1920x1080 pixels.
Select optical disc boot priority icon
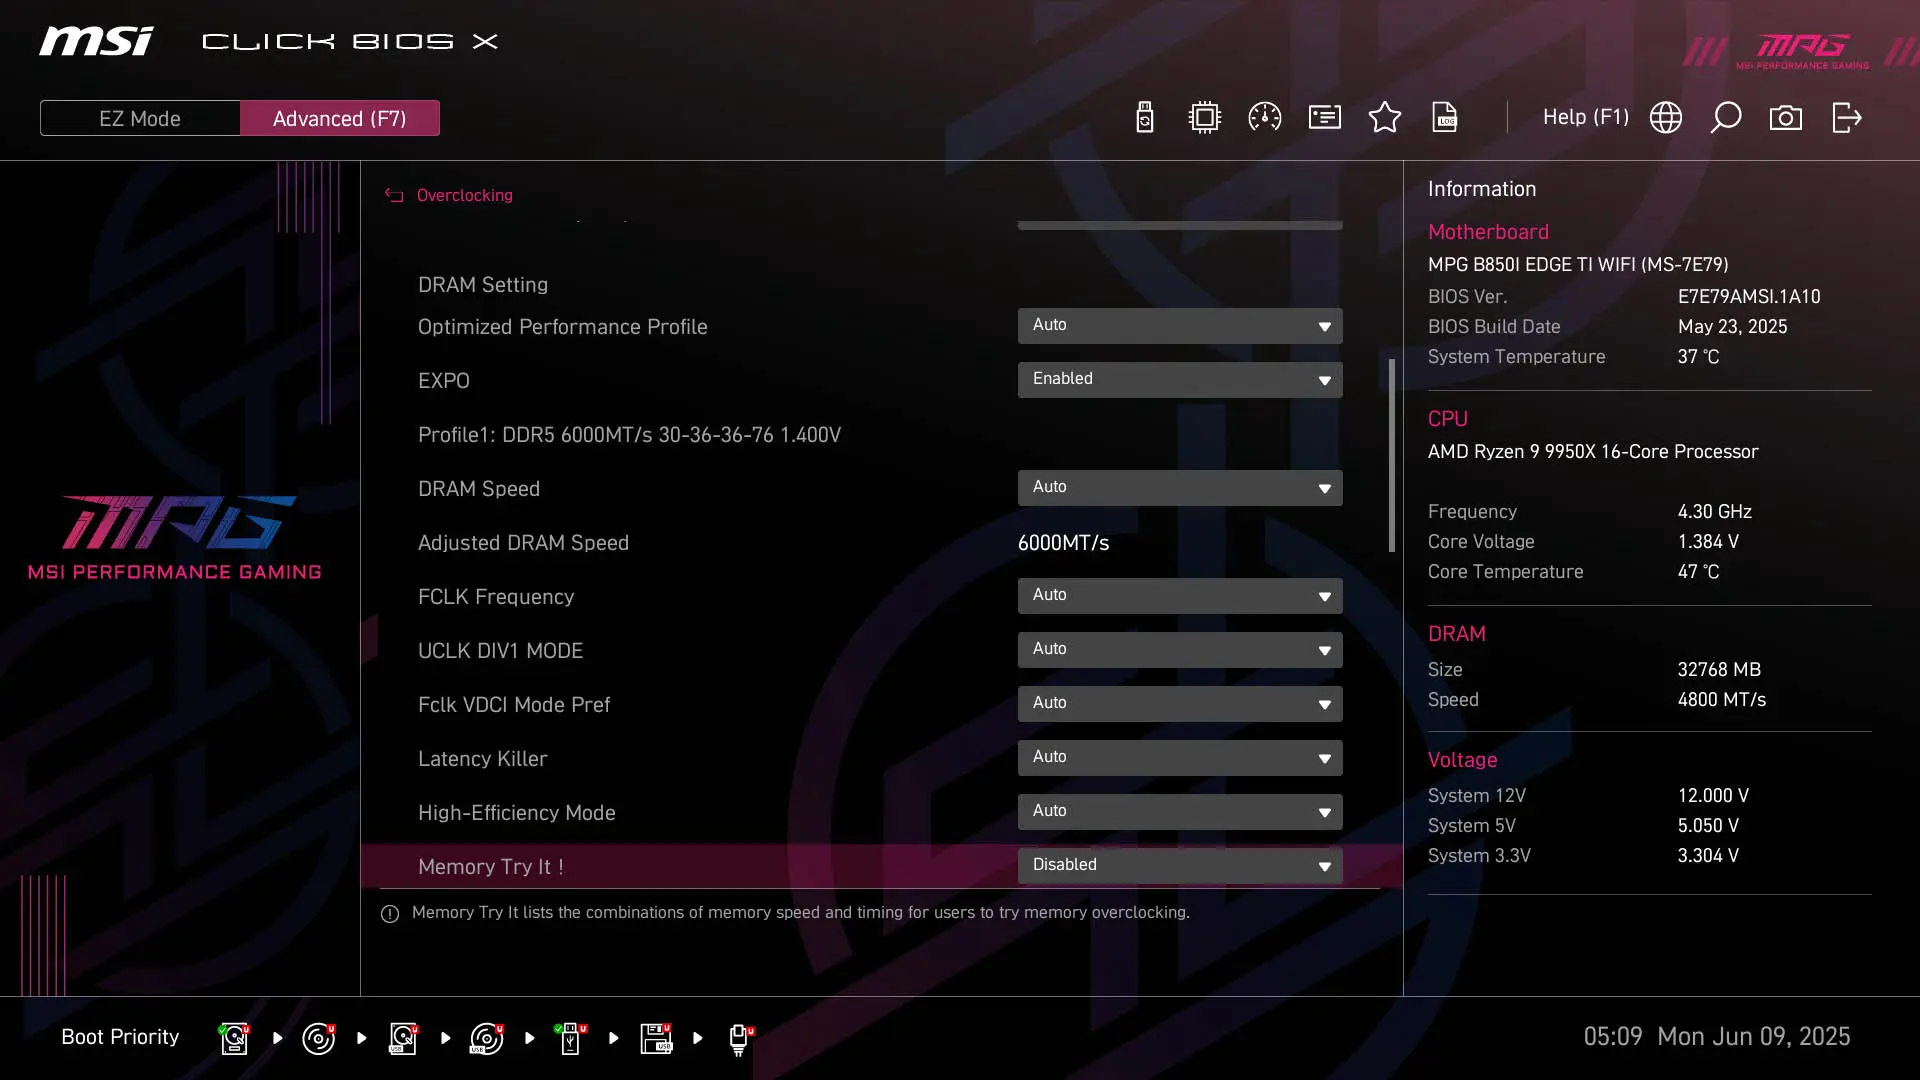pos(319,1038)
